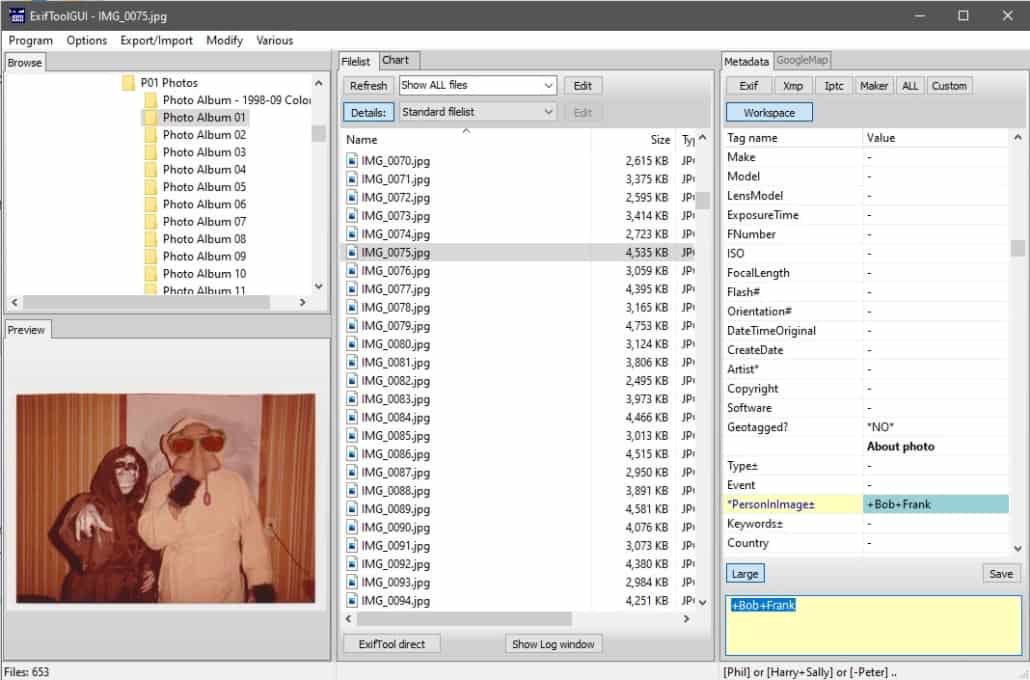
Task: Toggle the Large edit box
Action: [x=744, y=573]
